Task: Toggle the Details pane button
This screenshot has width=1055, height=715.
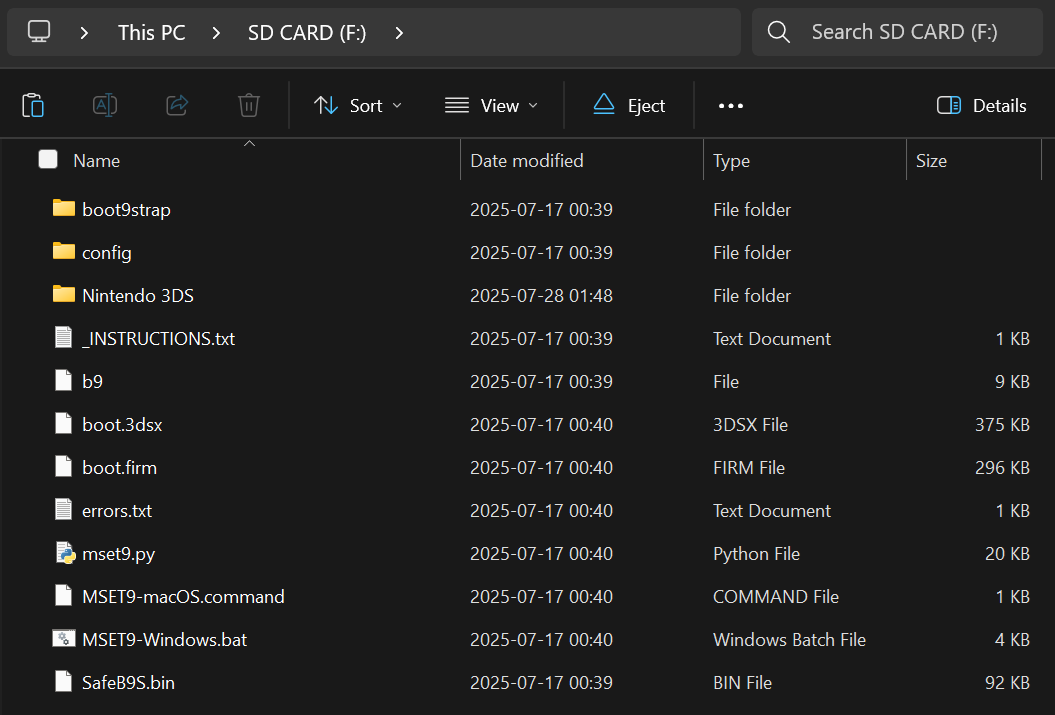Action: [x=981, y=105]
